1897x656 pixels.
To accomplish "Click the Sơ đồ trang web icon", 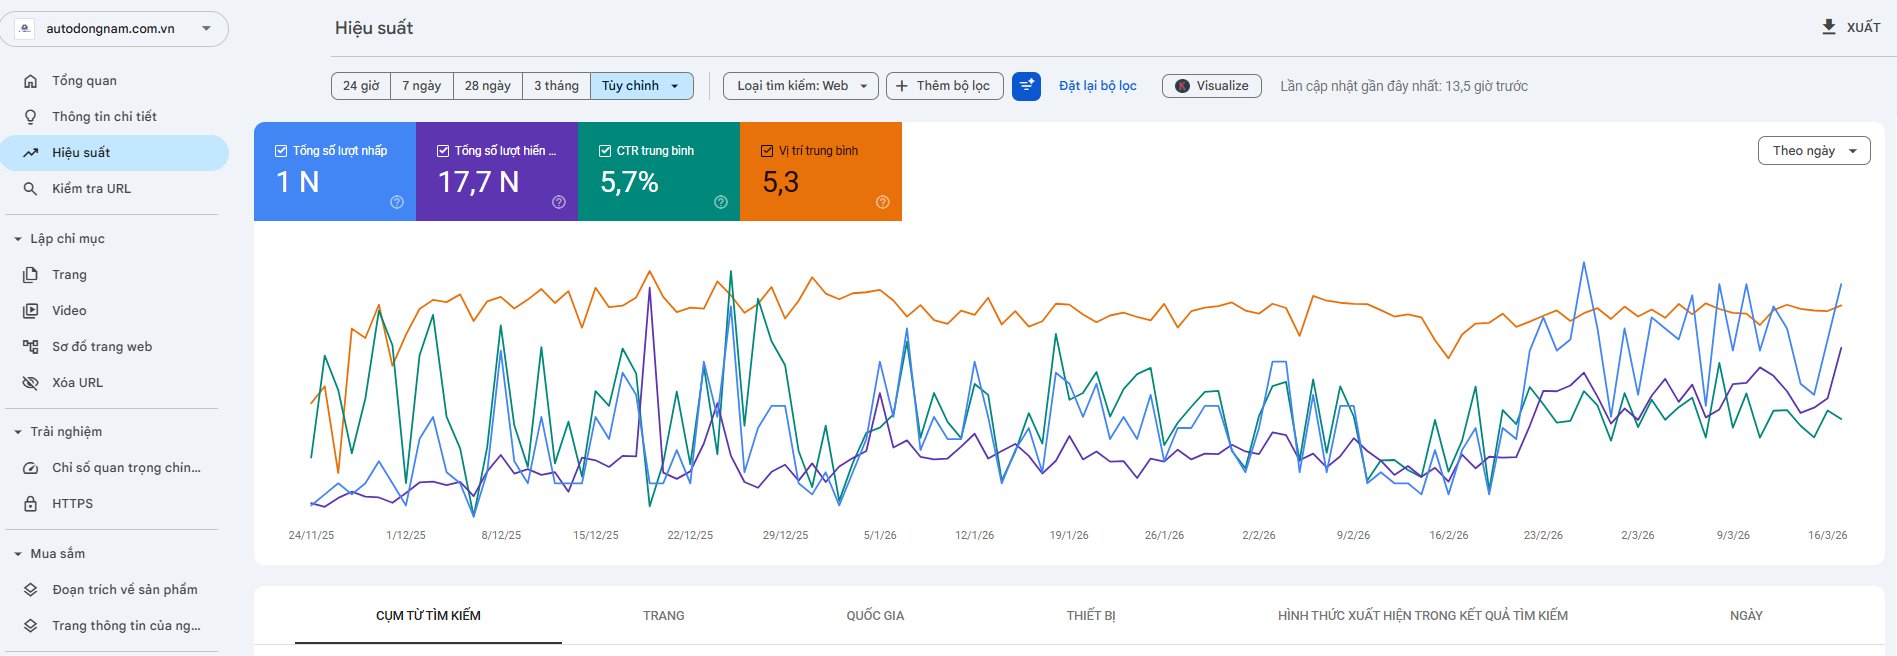I will [31, 347].
